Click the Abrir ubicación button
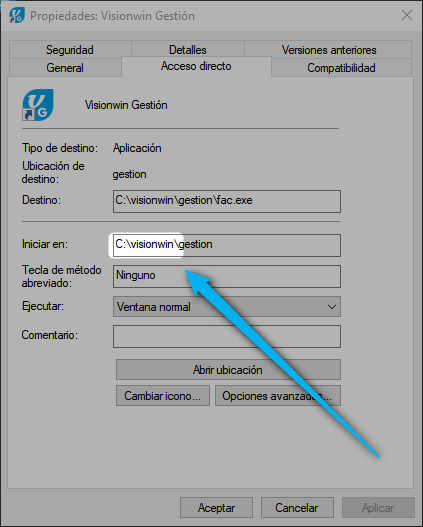 pos(228,370)
